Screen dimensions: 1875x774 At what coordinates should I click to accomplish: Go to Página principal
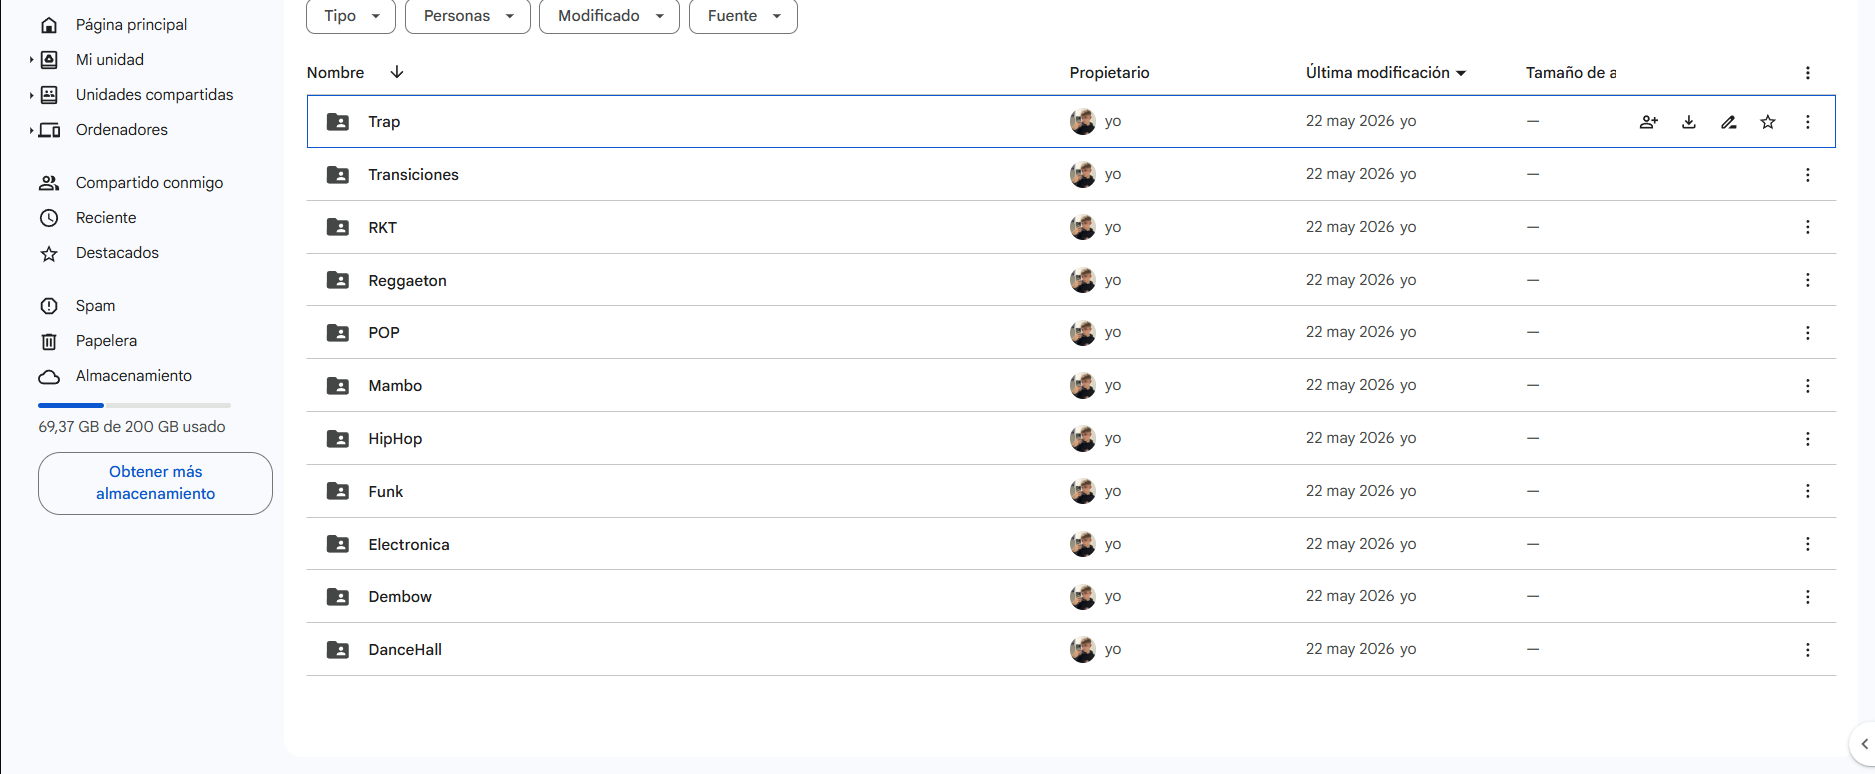[131, 25]
